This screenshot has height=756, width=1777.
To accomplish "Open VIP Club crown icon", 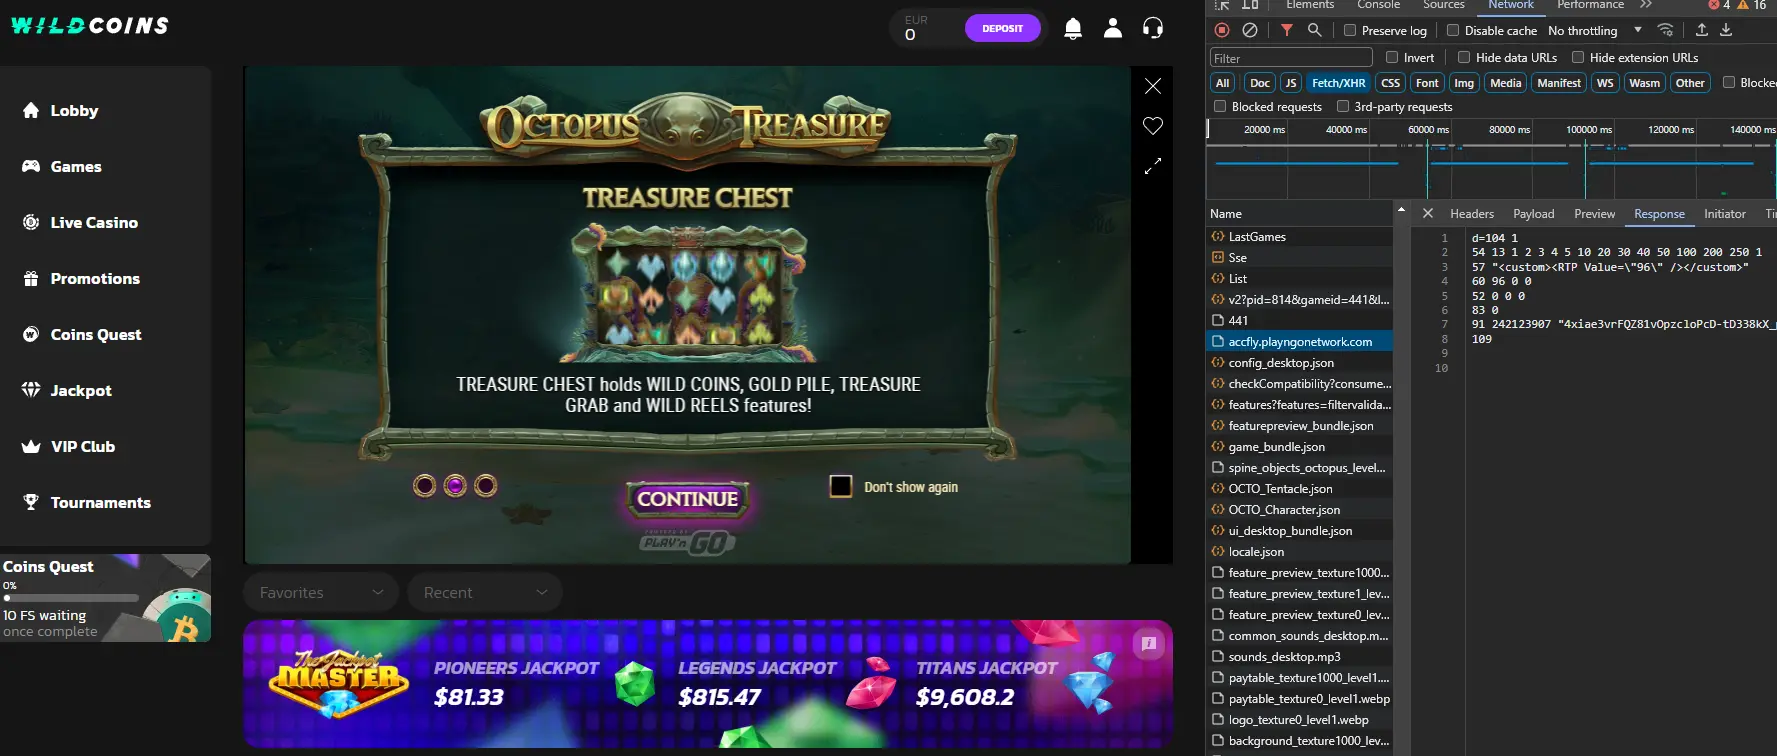I will point(31,446).
